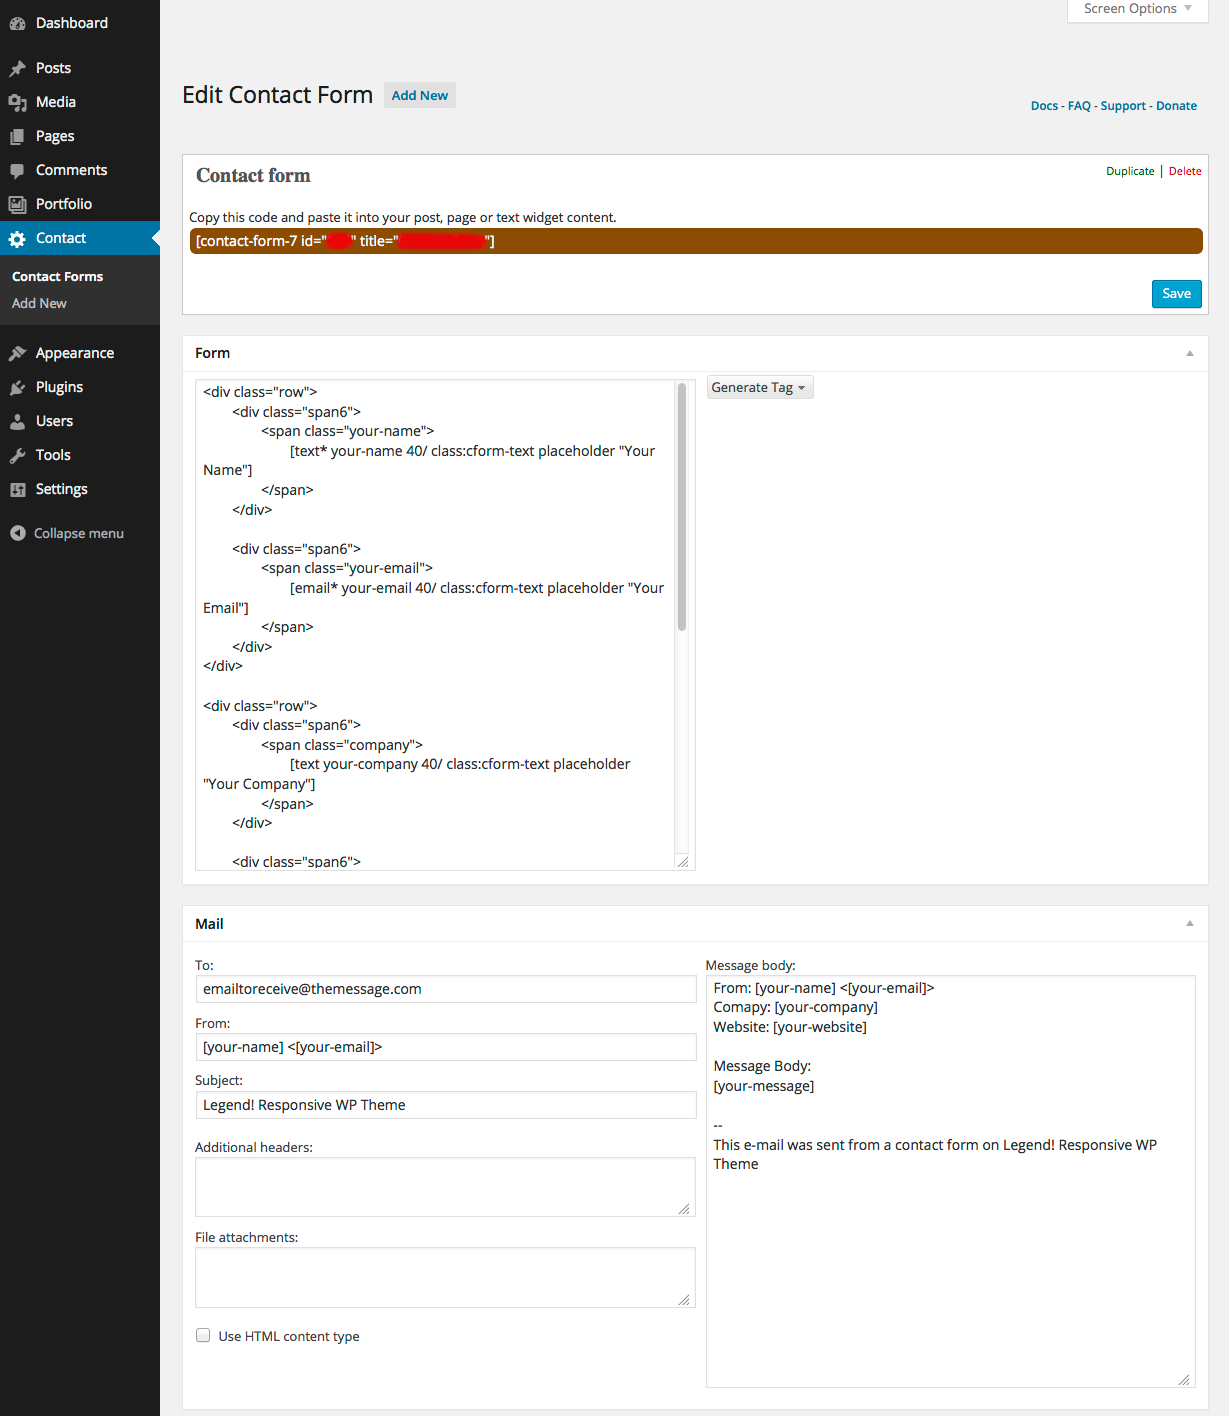This screenshot has height=1416, width=1229.
Task: Click the Add New button beside title
Action: pos(420,95)
